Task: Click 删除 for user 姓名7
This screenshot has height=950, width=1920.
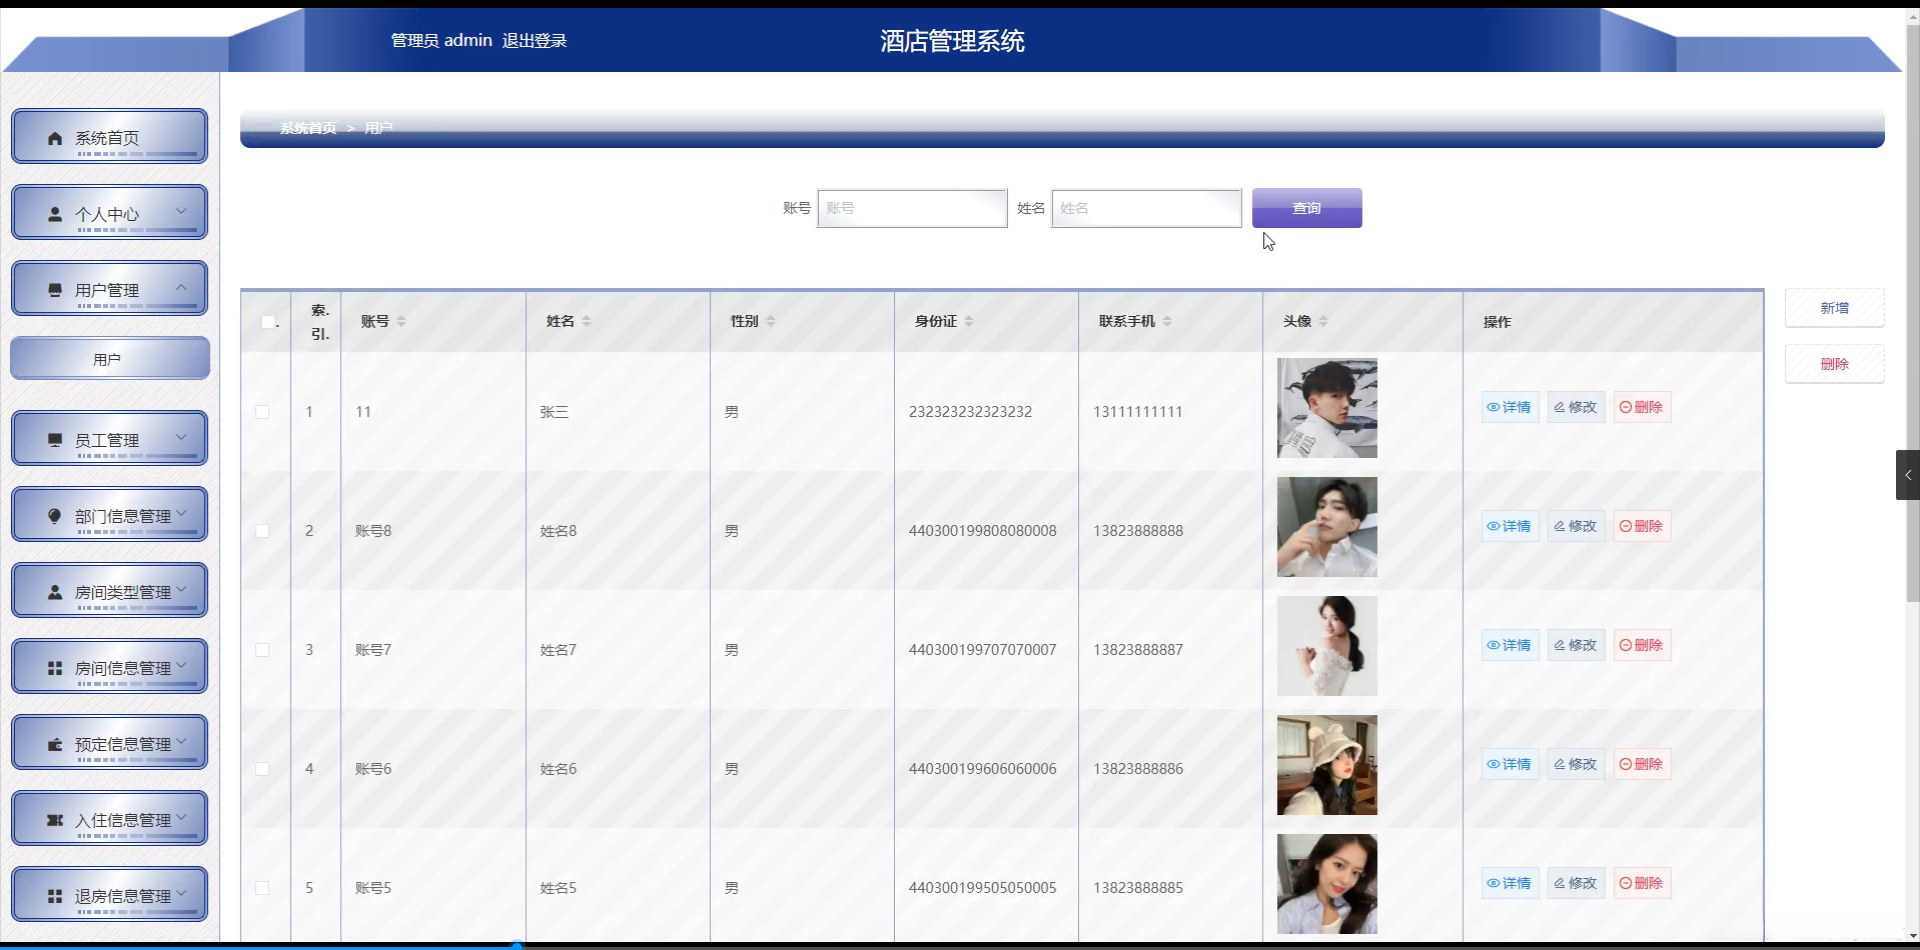Action: click(1642, 645)
